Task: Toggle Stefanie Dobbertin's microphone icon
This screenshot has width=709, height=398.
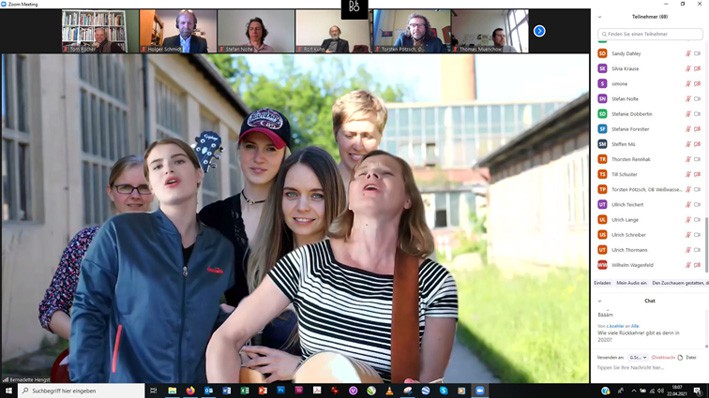Action: point(688,114)
